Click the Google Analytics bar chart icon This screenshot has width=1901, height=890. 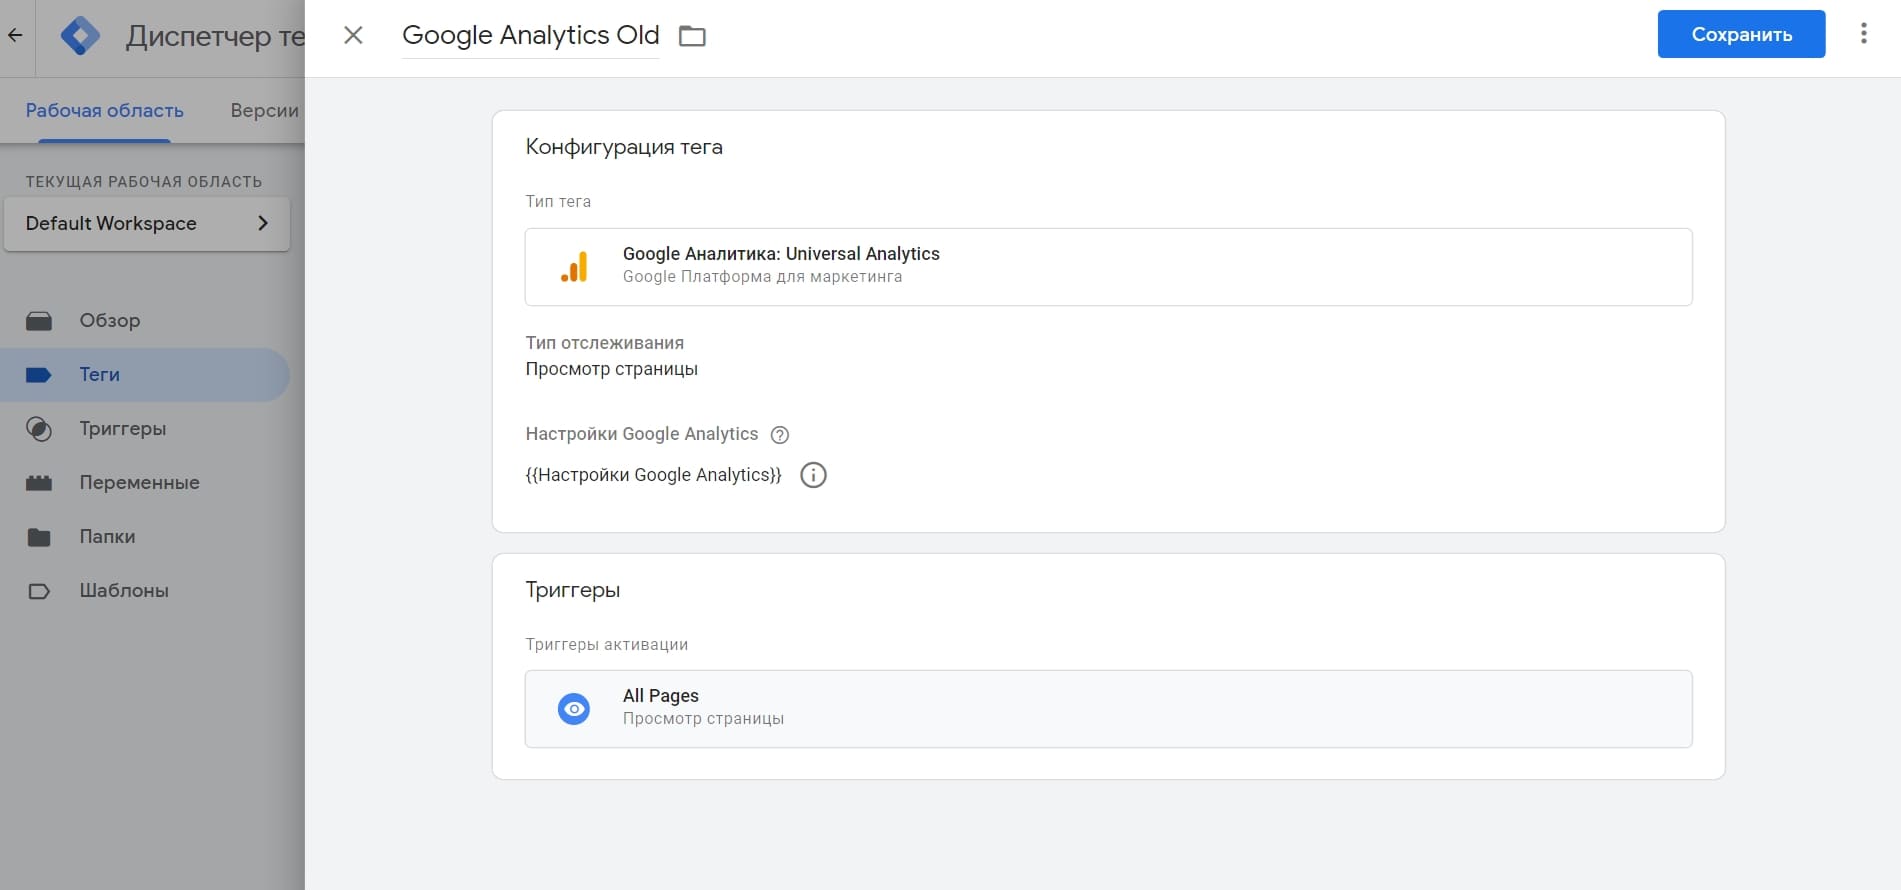coord(574,267)
